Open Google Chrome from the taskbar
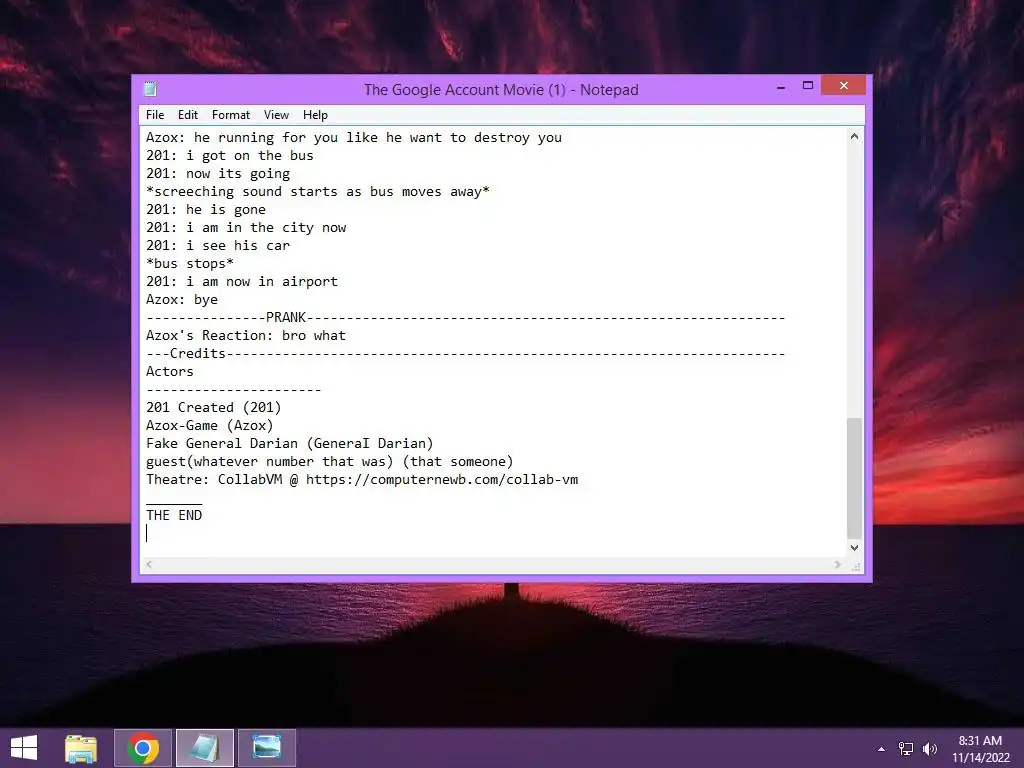The image size is (1024, 768). click(x=143, y=748)
